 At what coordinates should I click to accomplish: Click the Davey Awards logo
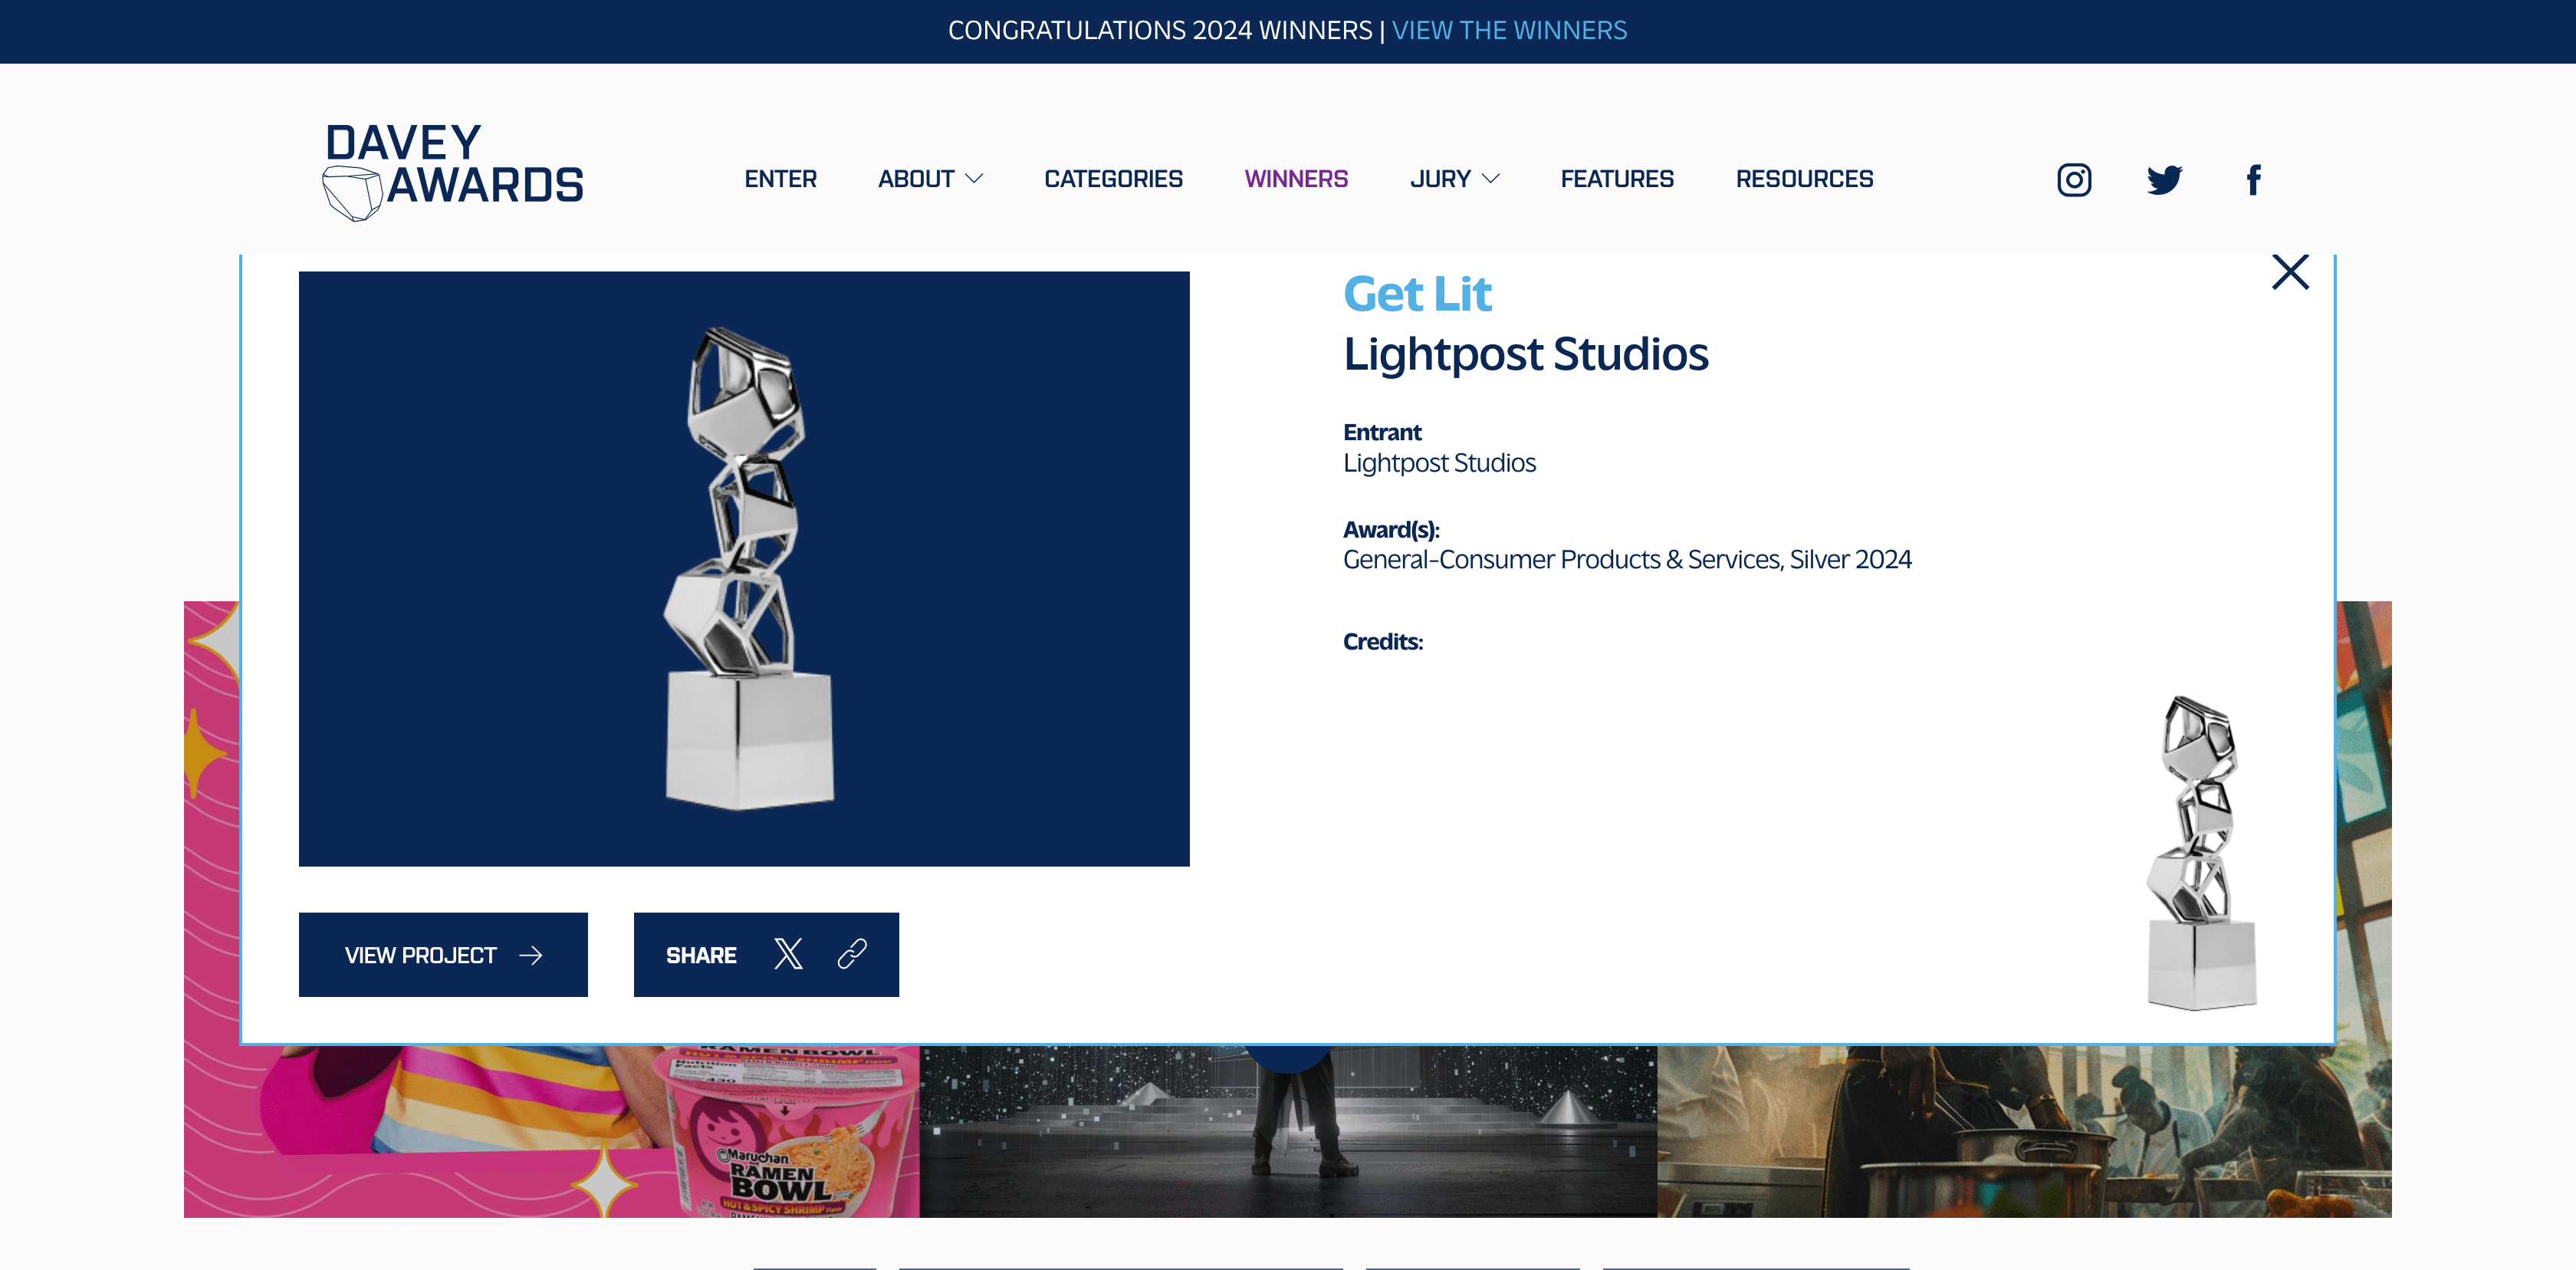point(453,170)
